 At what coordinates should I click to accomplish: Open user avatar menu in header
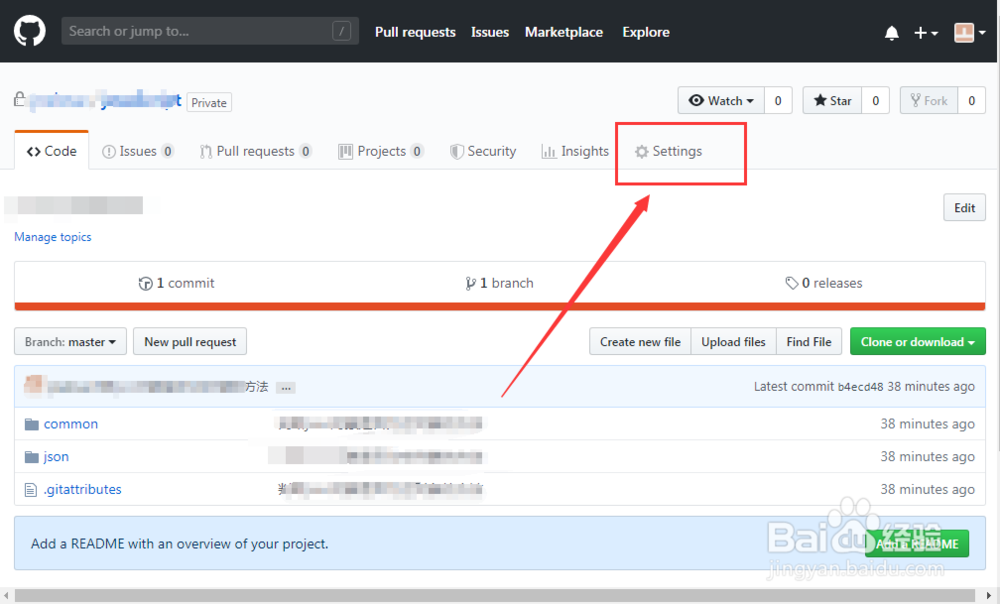coord(969,33)
